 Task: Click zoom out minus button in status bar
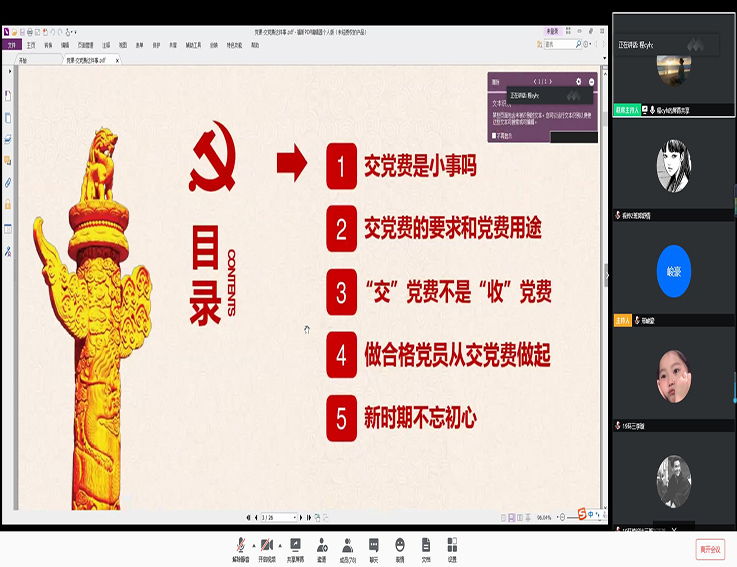562,518
